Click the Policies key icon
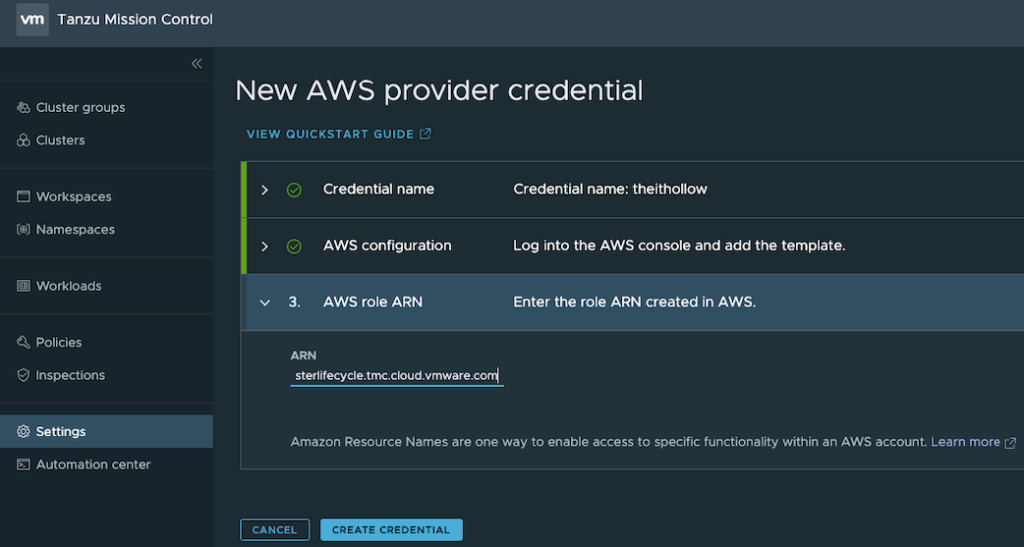 (x=24, y=343)
